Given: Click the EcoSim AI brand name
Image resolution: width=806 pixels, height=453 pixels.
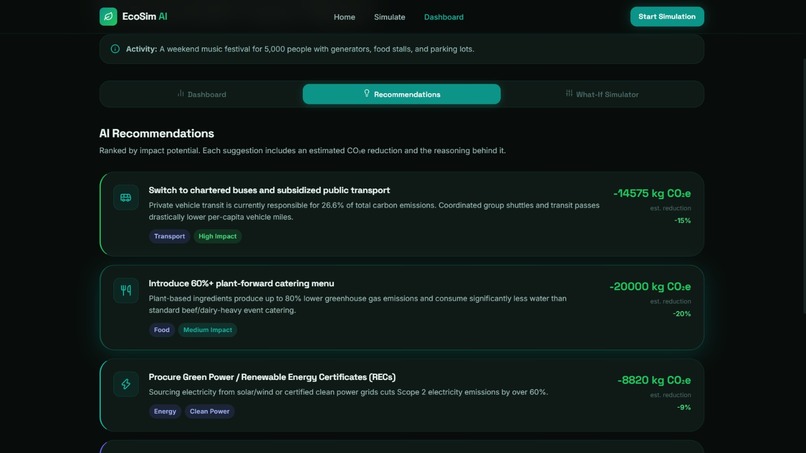Looking at the screenshot, I should pos(144,16).
